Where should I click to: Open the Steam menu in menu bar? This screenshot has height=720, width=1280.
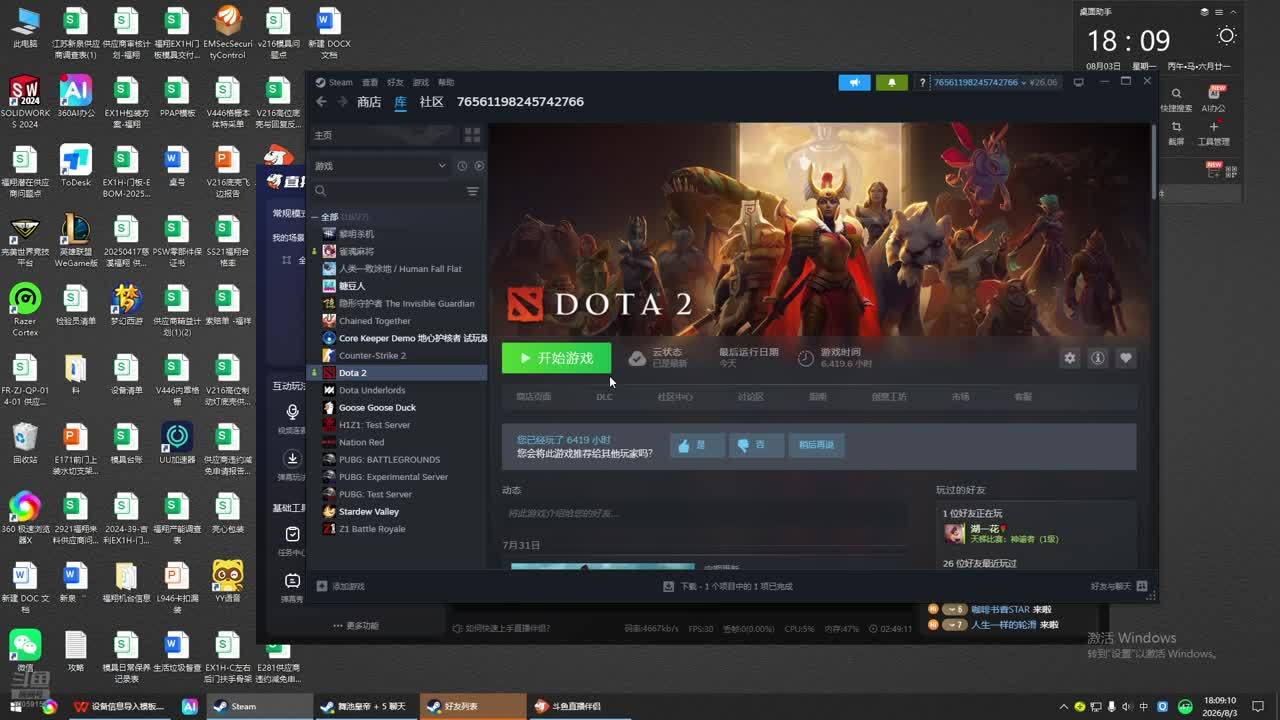[341, 82]
